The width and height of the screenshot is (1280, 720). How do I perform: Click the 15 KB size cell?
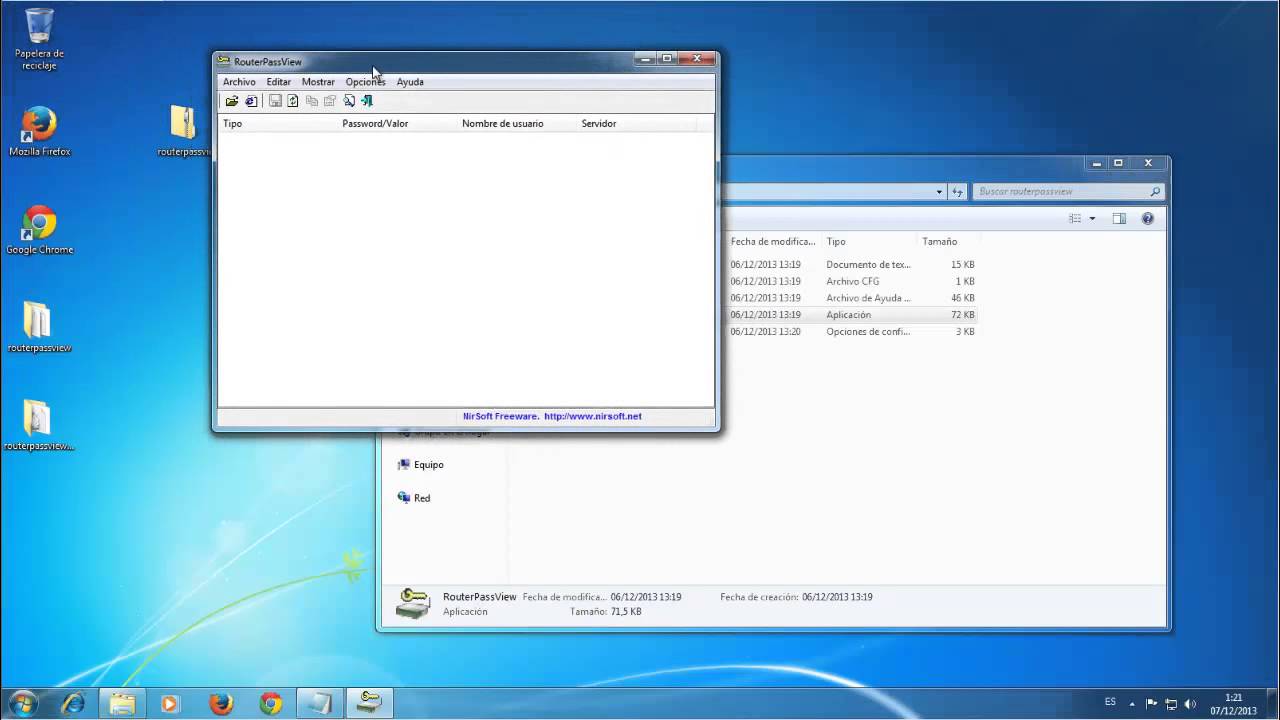[x=962, y=265]
